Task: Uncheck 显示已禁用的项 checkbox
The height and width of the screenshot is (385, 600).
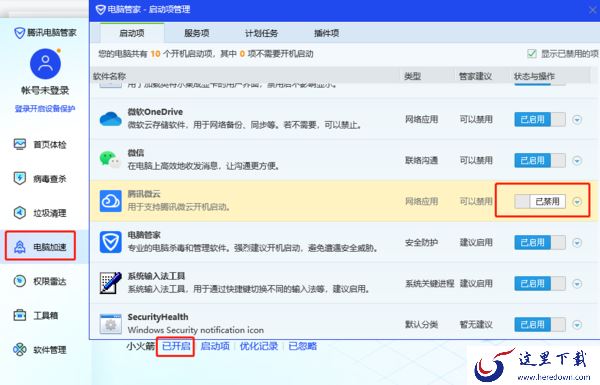Action: coord(532,54)
